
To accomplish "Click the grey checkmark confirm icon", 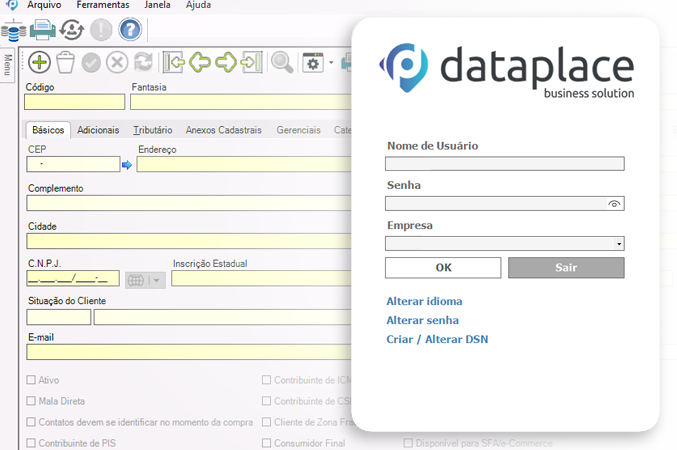I will [x=91, y=63].
